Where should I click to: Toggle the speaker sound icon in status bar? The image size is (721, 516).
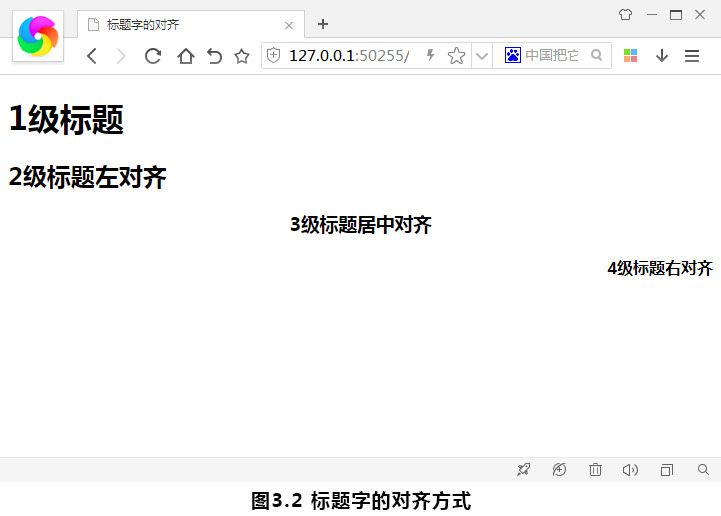pos(630,470)
